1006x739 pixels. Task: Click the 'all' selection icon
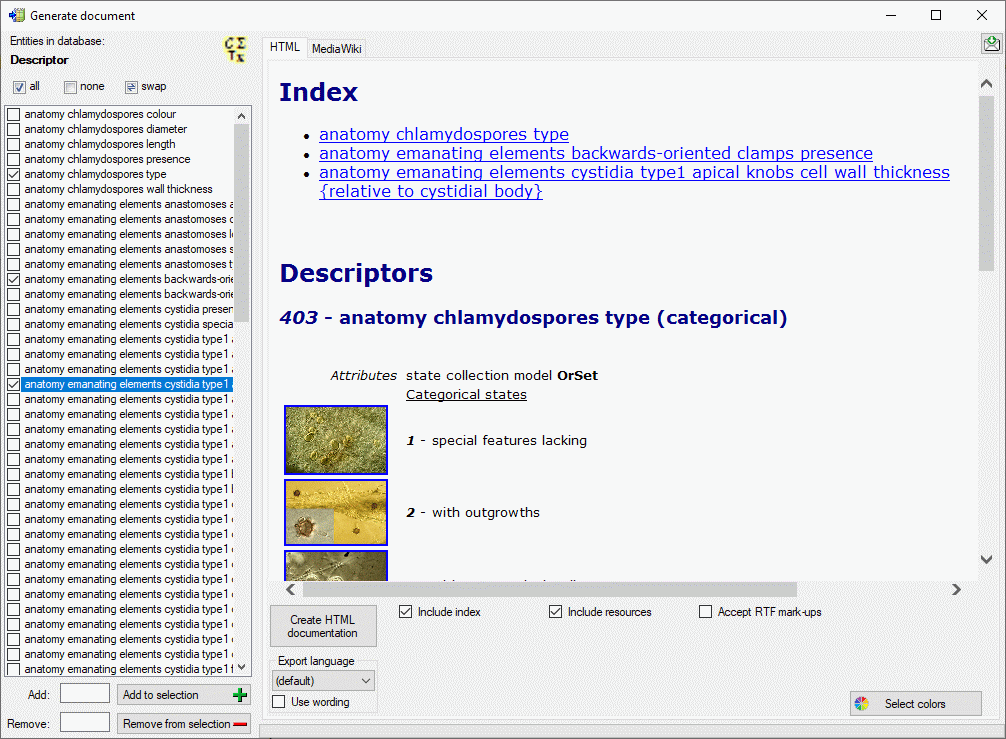click(19, 87)
